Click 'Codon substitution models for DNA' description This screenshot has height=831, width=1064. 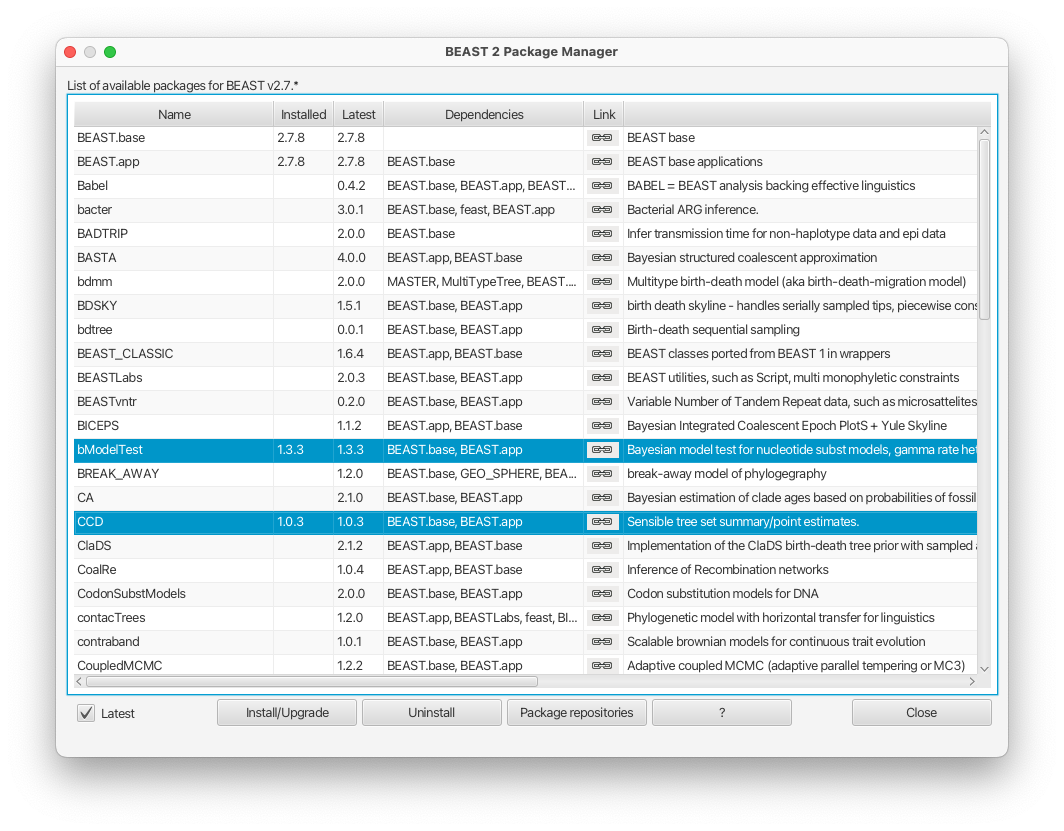(723, 594)
